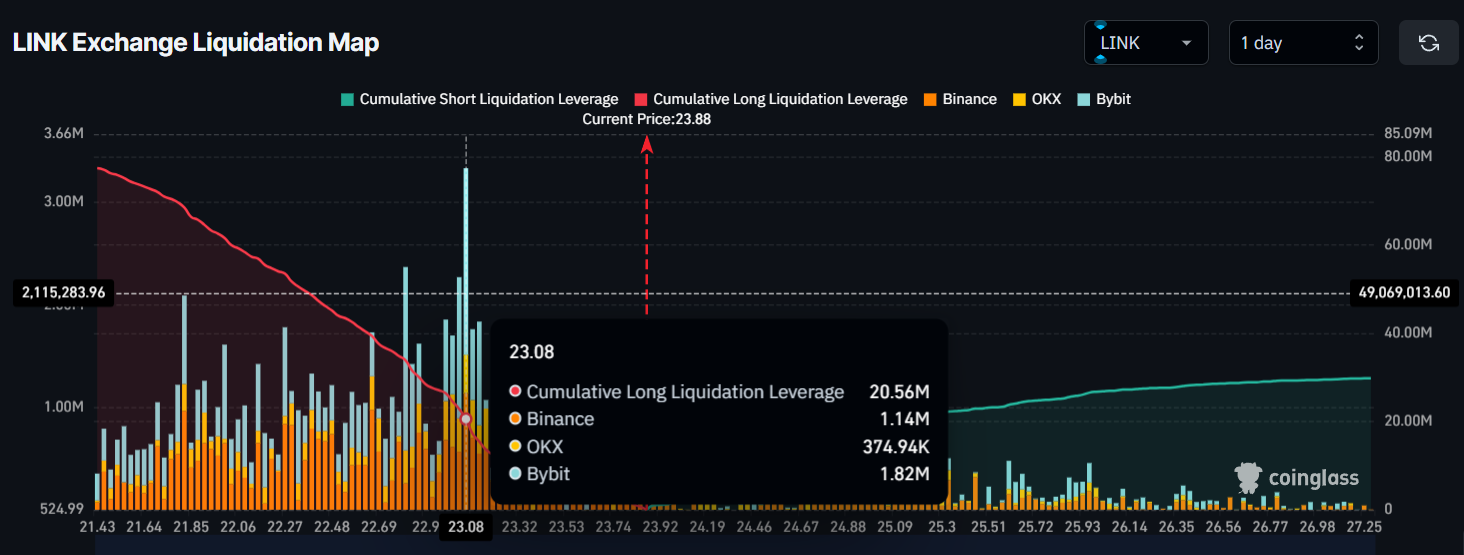The width and height of the screenshot is (1464, 555).
Task: Click the 26.14 x-axis price label
Action: click(x=1129, y=527)
